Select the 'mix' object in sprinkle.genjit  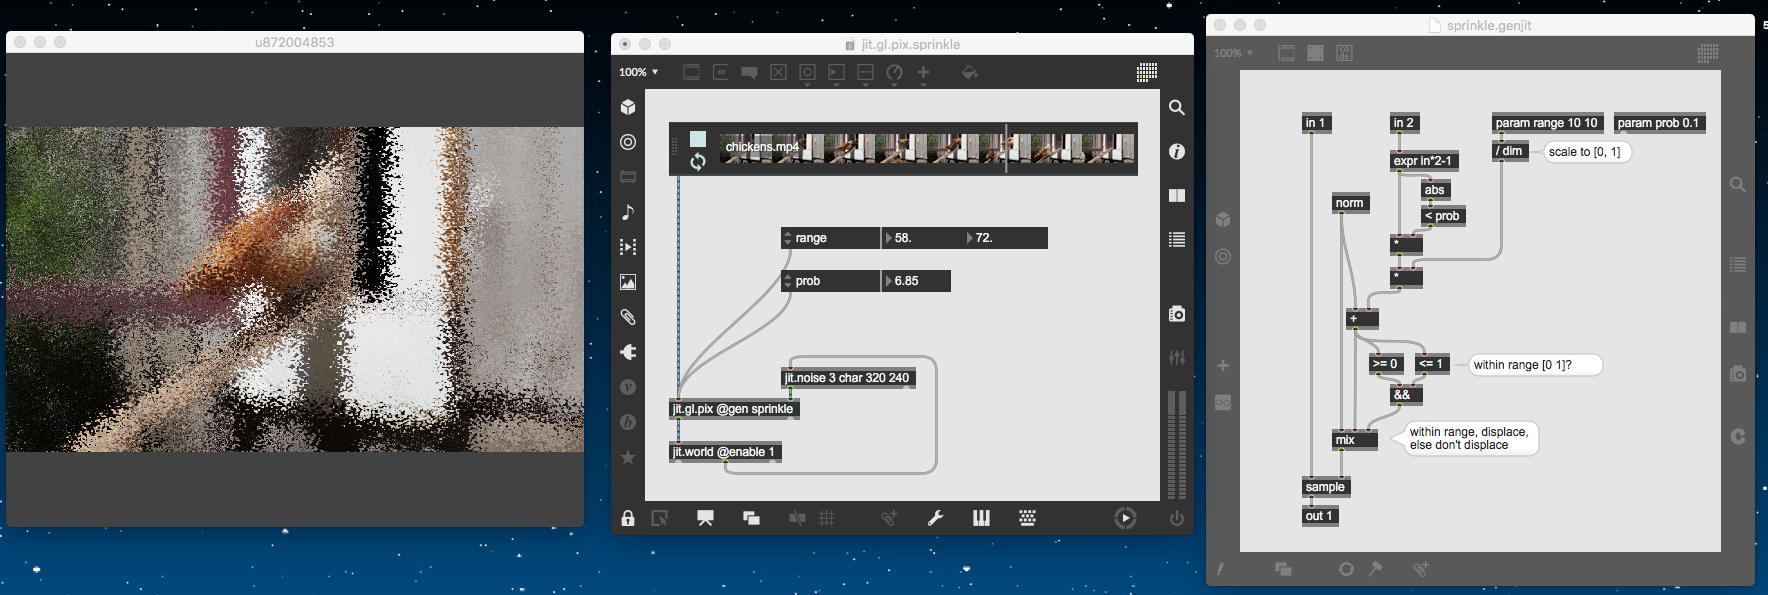[x=1355, y=440]
